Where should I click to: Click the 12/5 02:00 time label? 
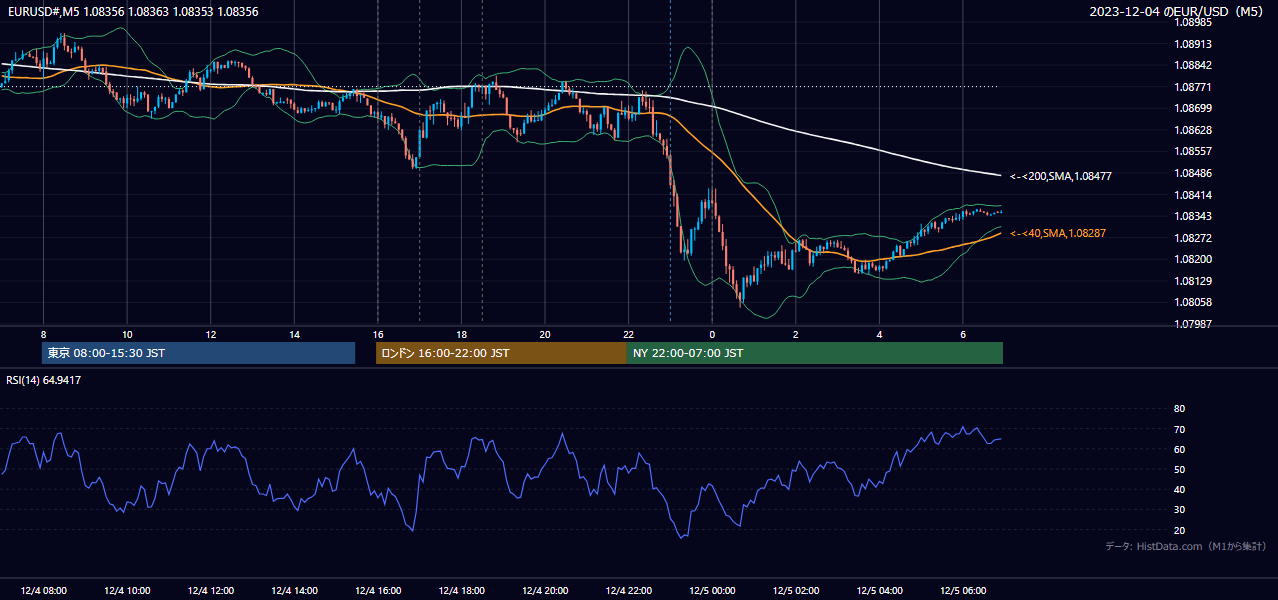coord(795,591)
